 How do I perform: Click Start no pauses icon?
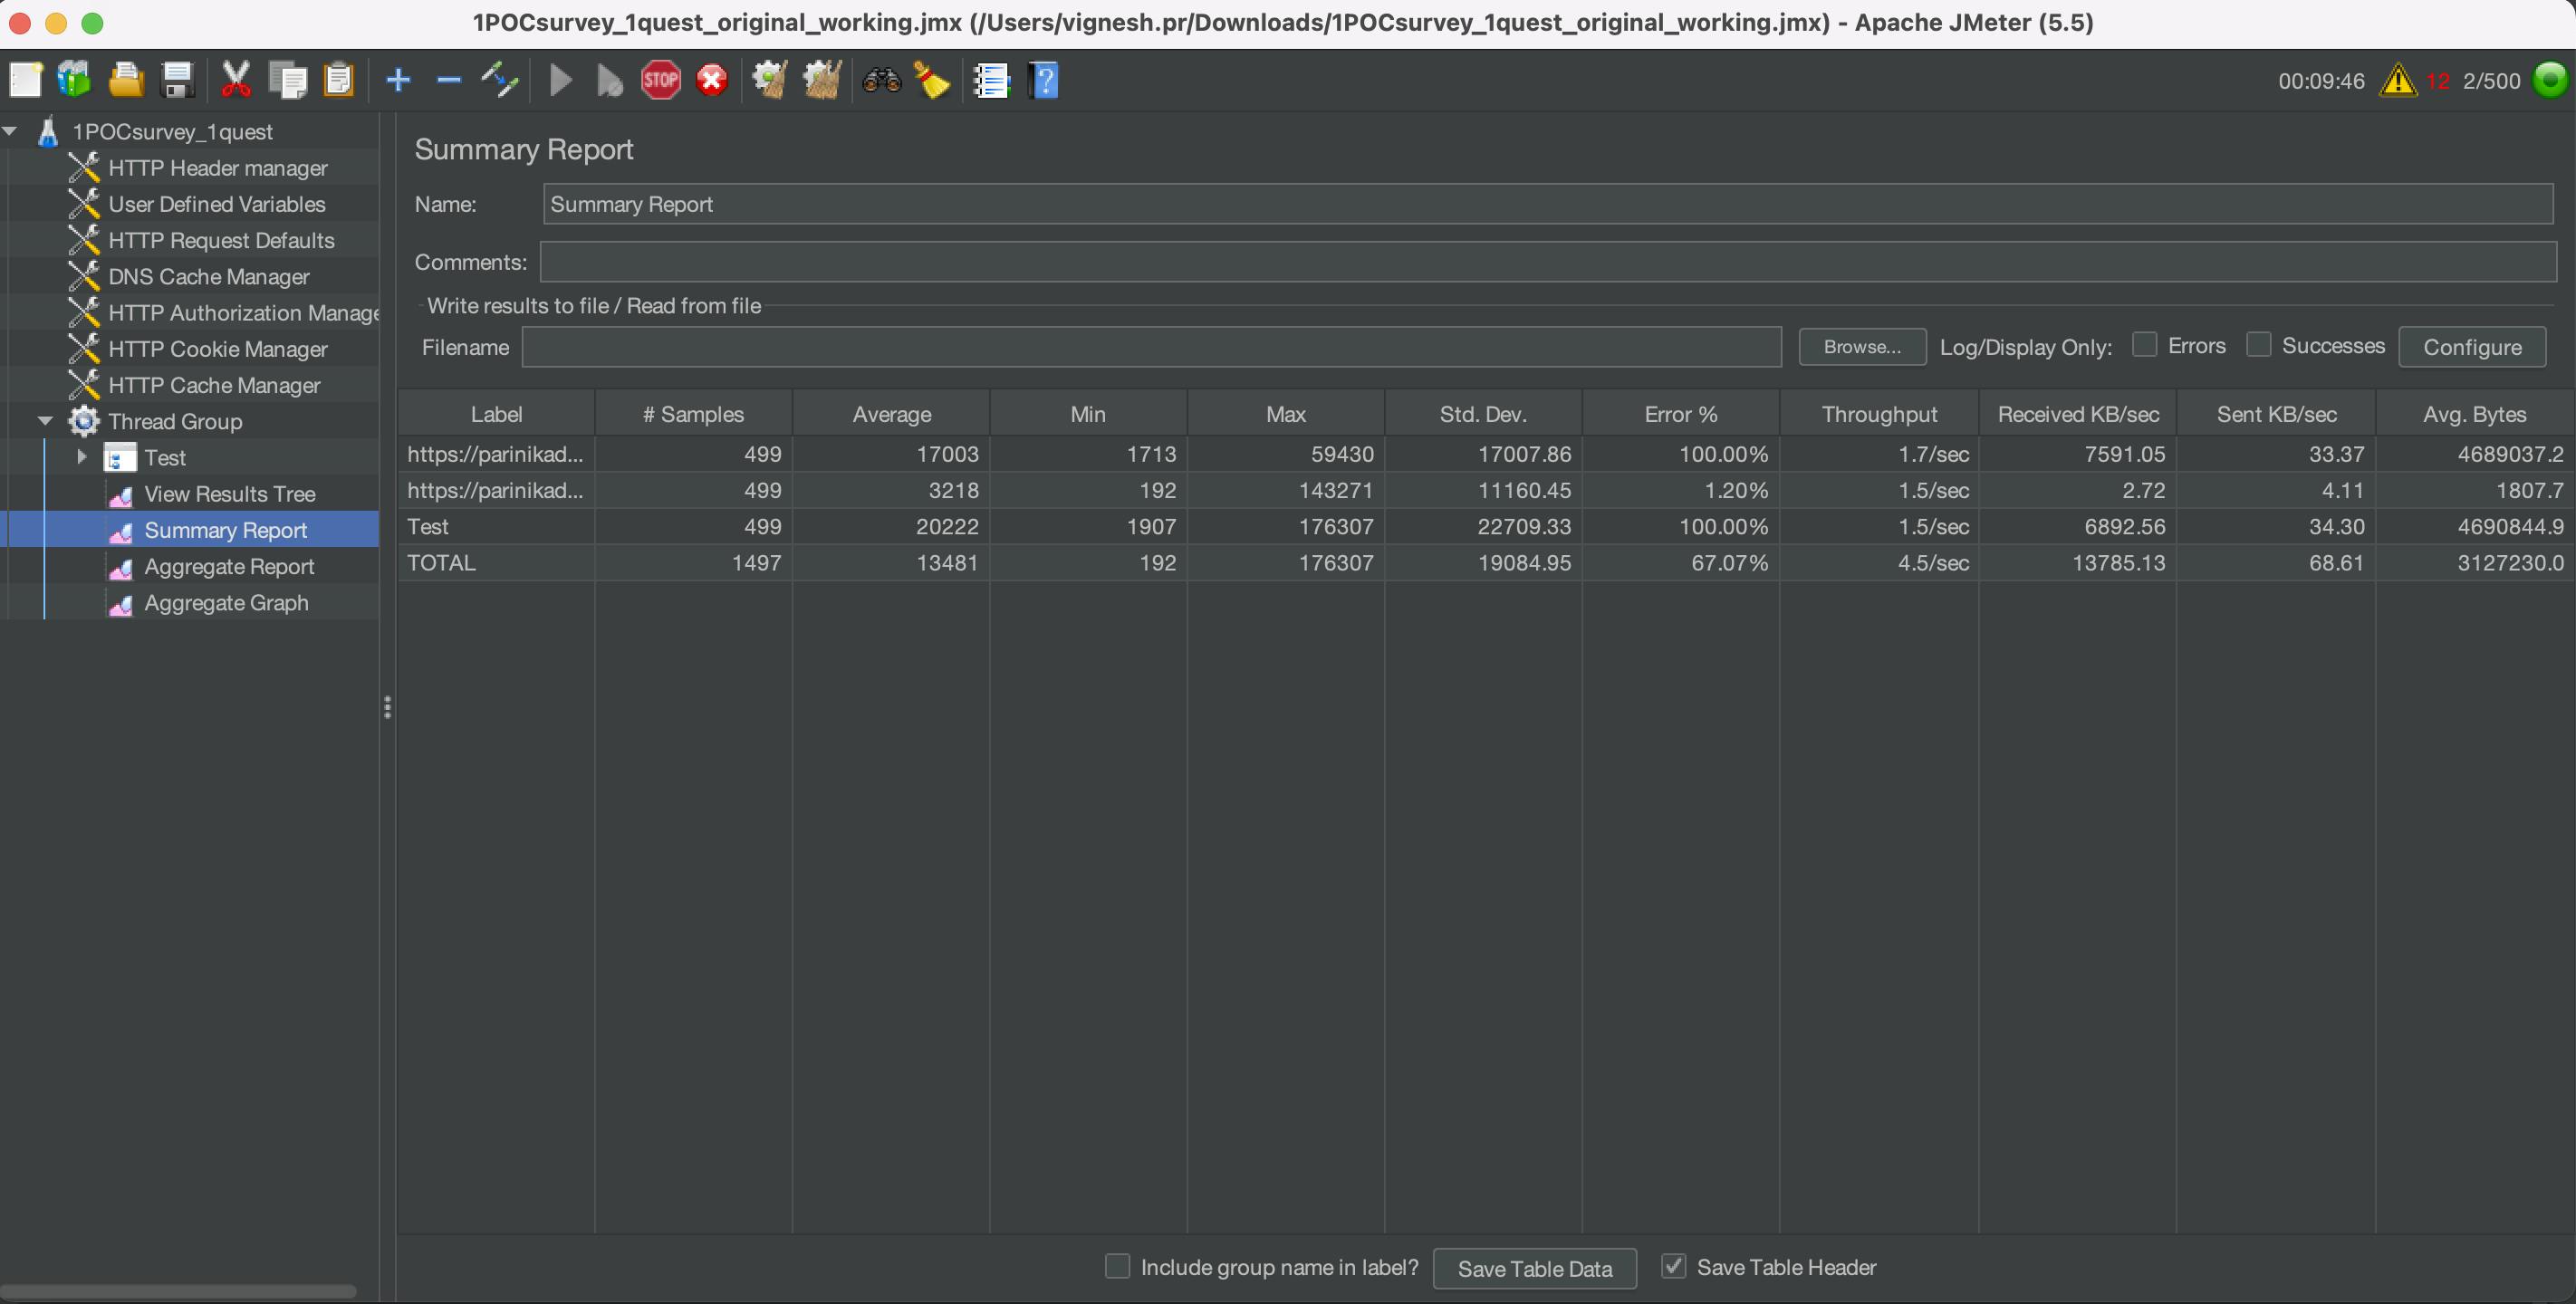click(609, 80)
